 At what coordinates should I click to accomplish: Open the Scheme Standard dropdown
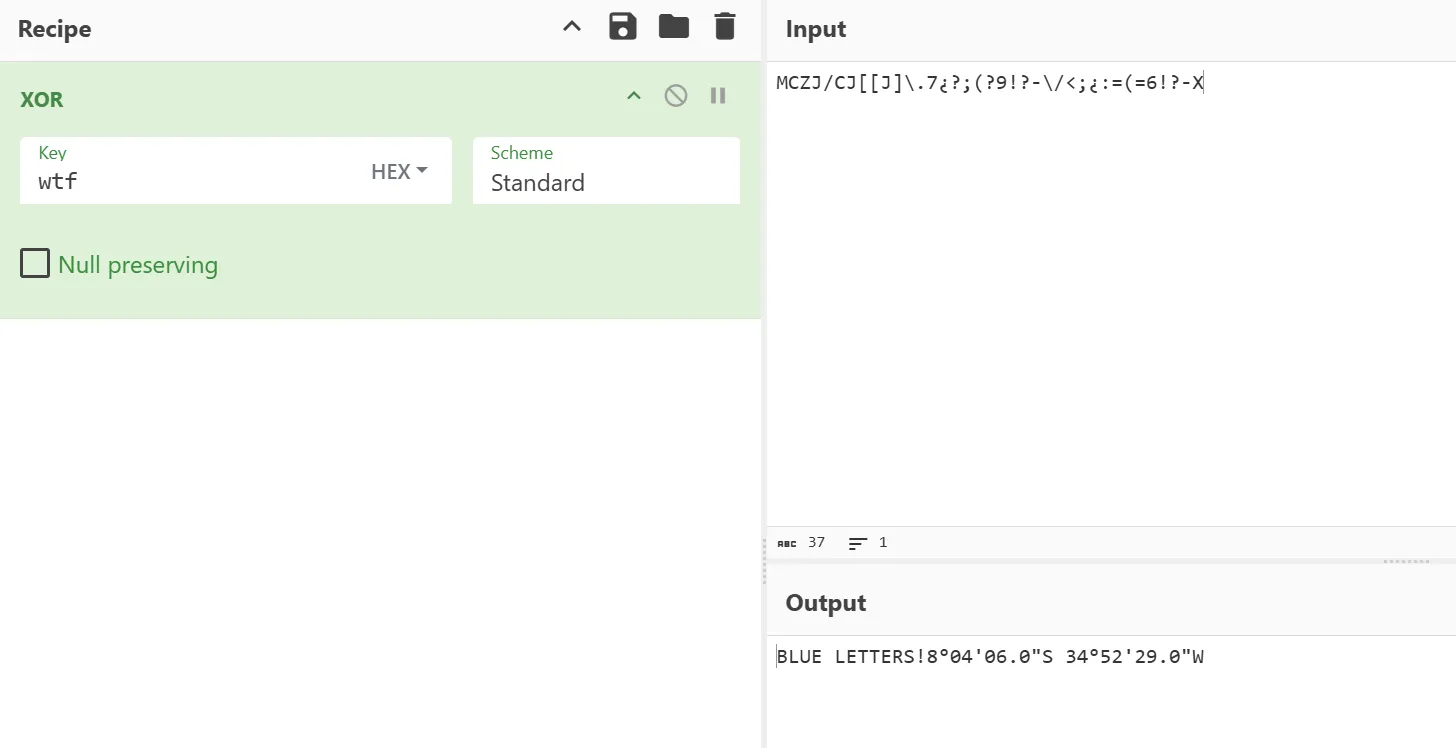point(606,171)
